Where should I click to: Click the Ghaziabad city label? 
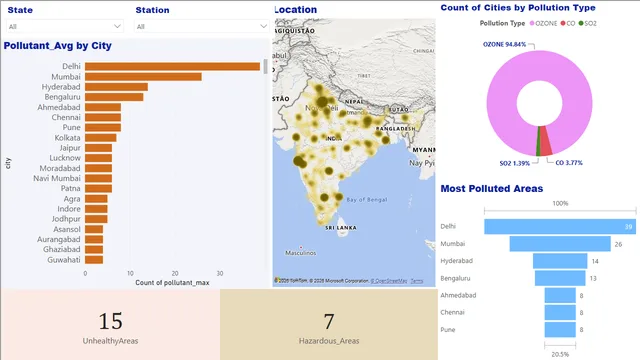coord(62,249)
